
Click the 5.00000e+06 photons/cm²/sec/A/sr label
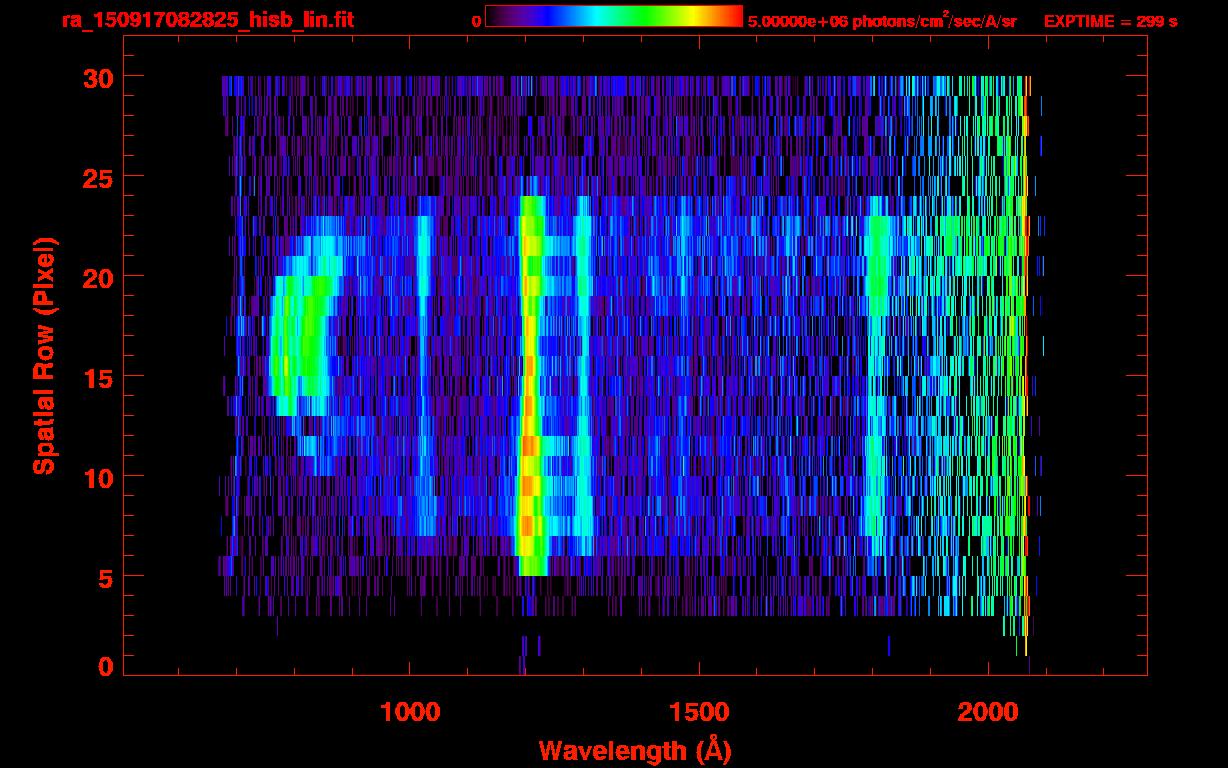pos(883,20)
